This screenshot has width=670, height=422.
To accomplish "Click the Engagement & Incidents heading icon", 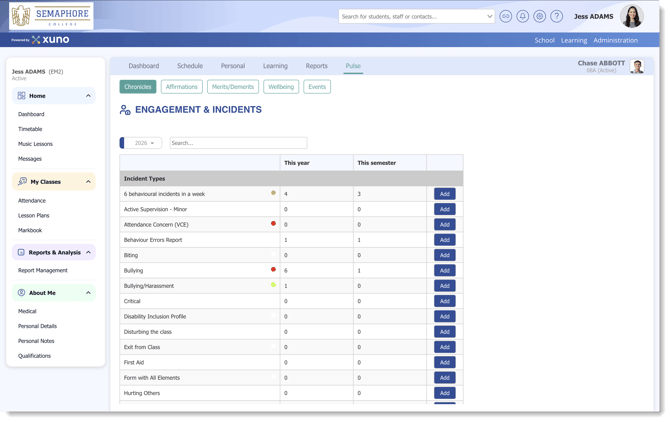I will coord(125,110).
